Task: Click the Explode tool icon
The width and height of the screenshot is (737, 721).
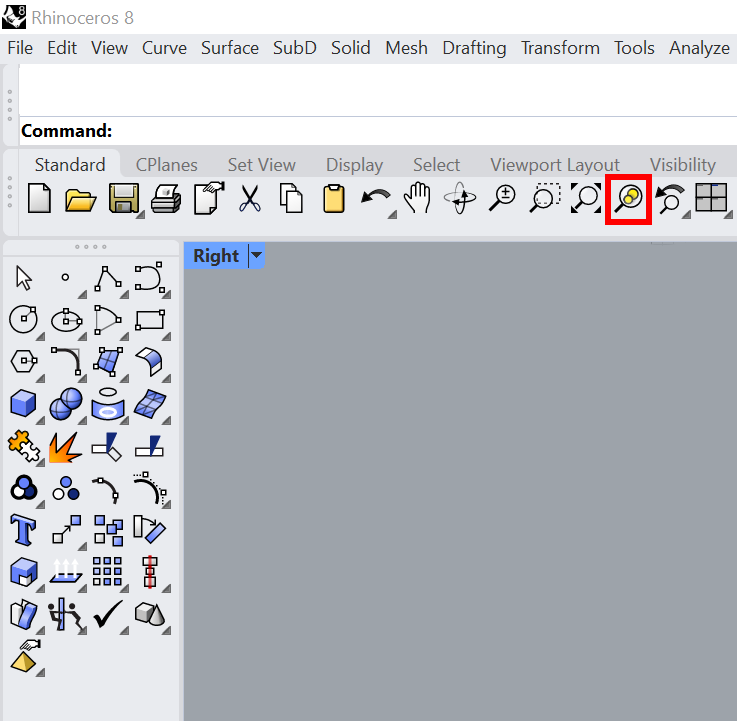Action: pos(65,446)
